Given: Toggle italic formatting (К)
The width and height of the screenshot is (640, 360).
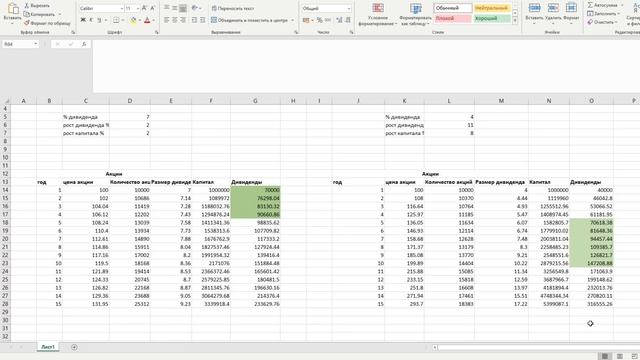Looking at the screenshot, I should (x=91, y=20).
